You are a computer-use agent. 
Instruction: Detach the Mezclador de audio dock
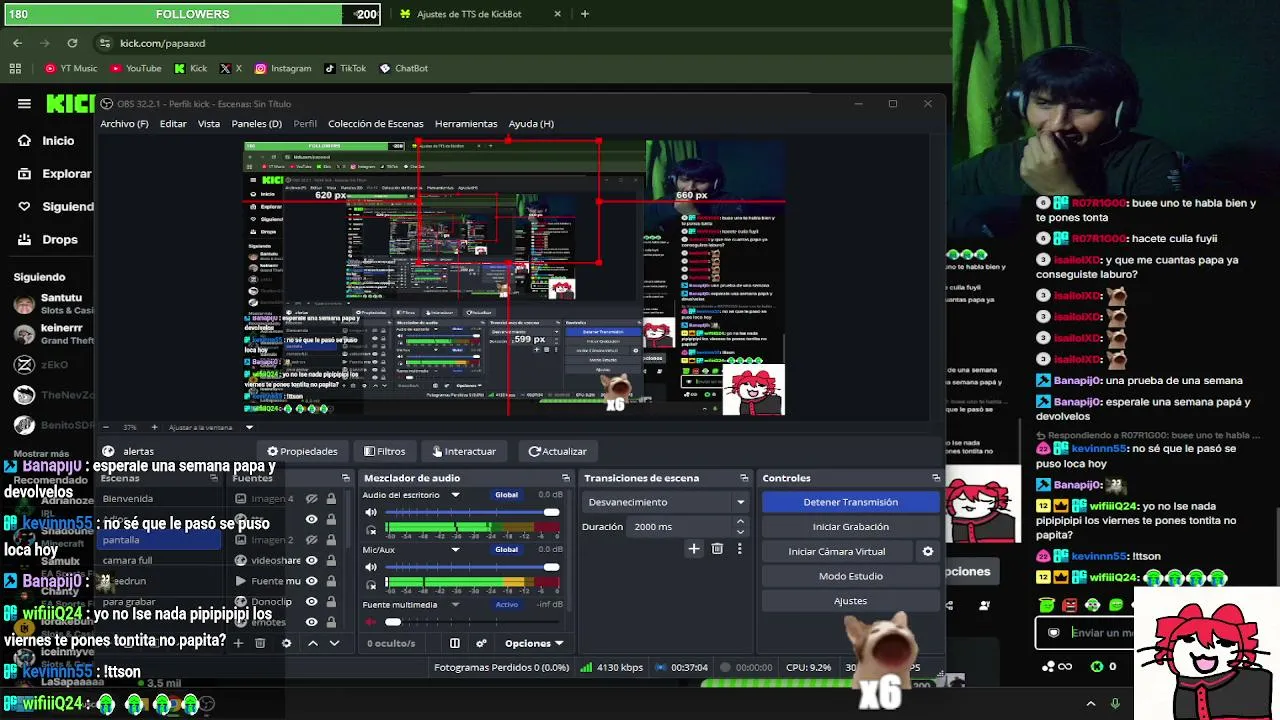click(566, 478)
